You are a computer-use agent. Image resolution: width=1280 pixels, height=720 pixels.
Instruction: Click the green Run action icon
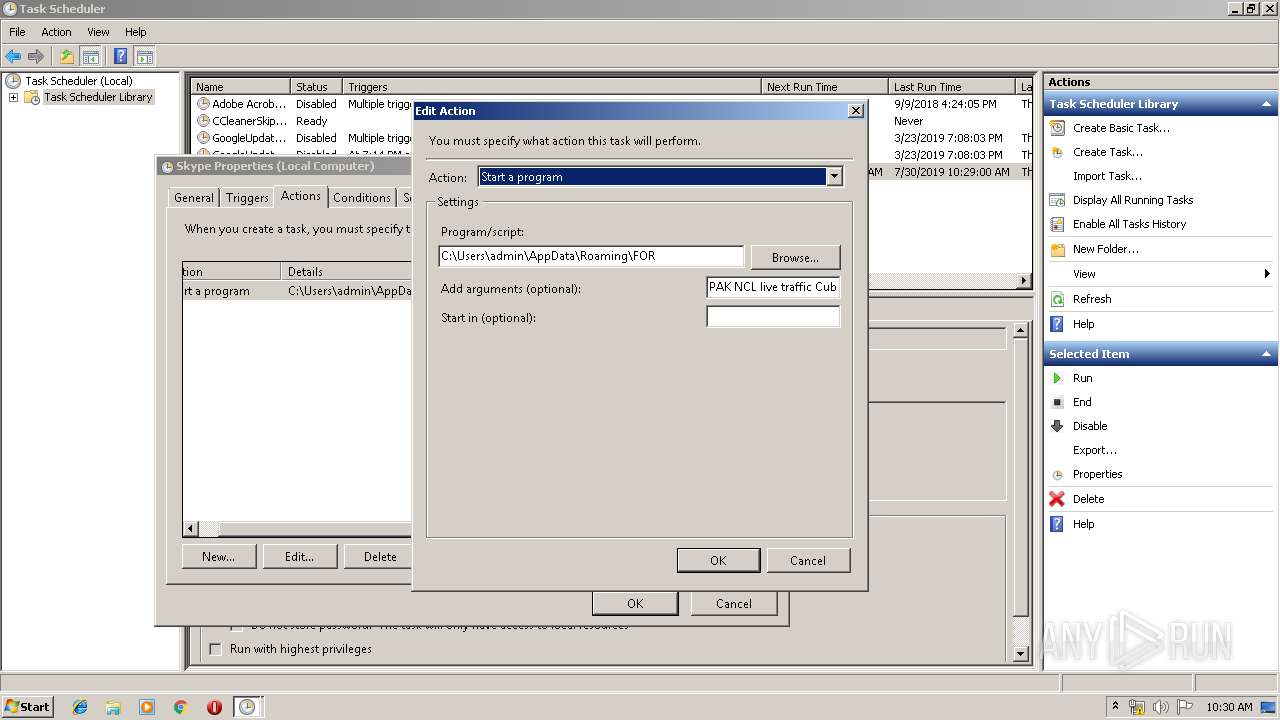pos(1057,378)
